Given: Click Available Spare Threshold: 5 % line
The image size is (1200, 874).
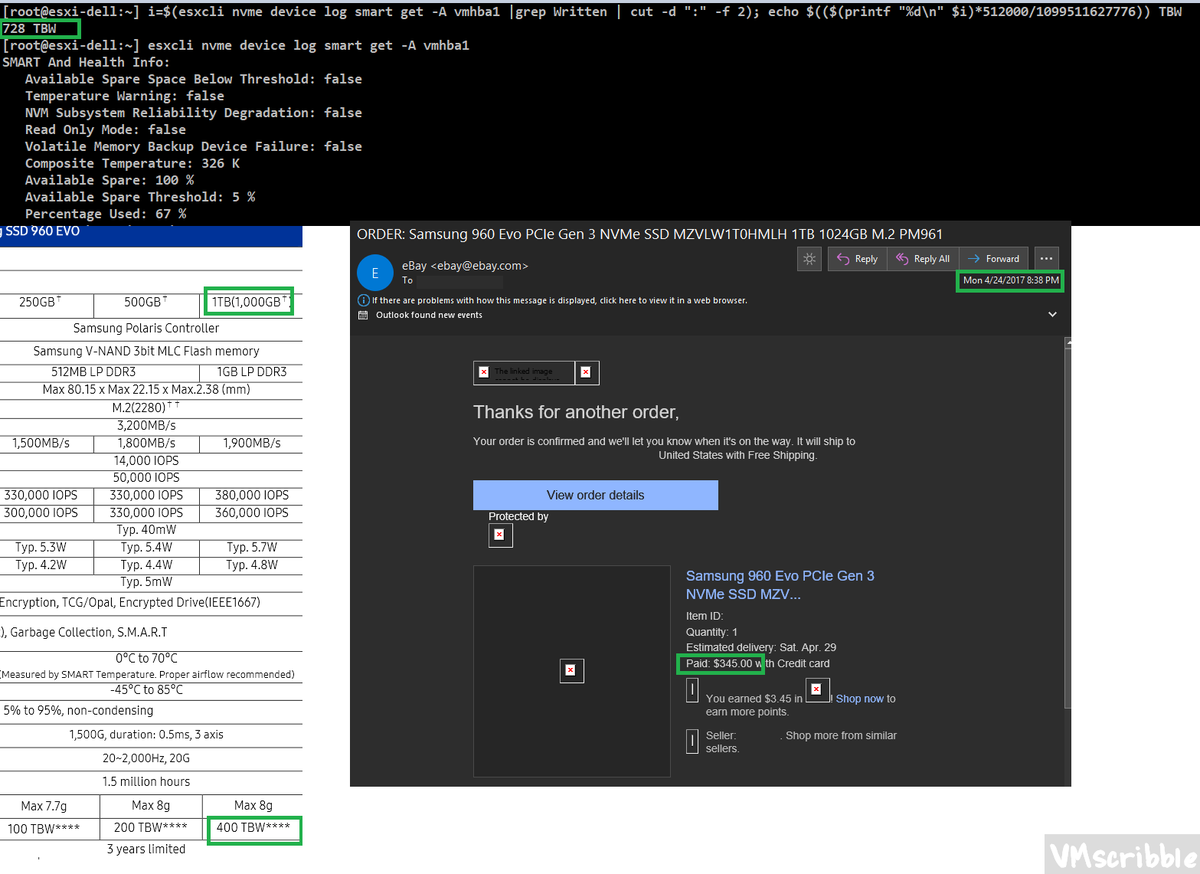Looking at the screenshot, I should pos(140,197).
